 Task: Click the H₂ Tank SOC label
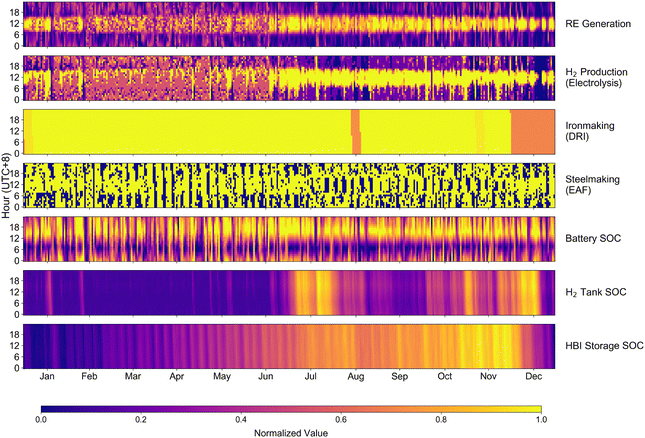[596, 292]
